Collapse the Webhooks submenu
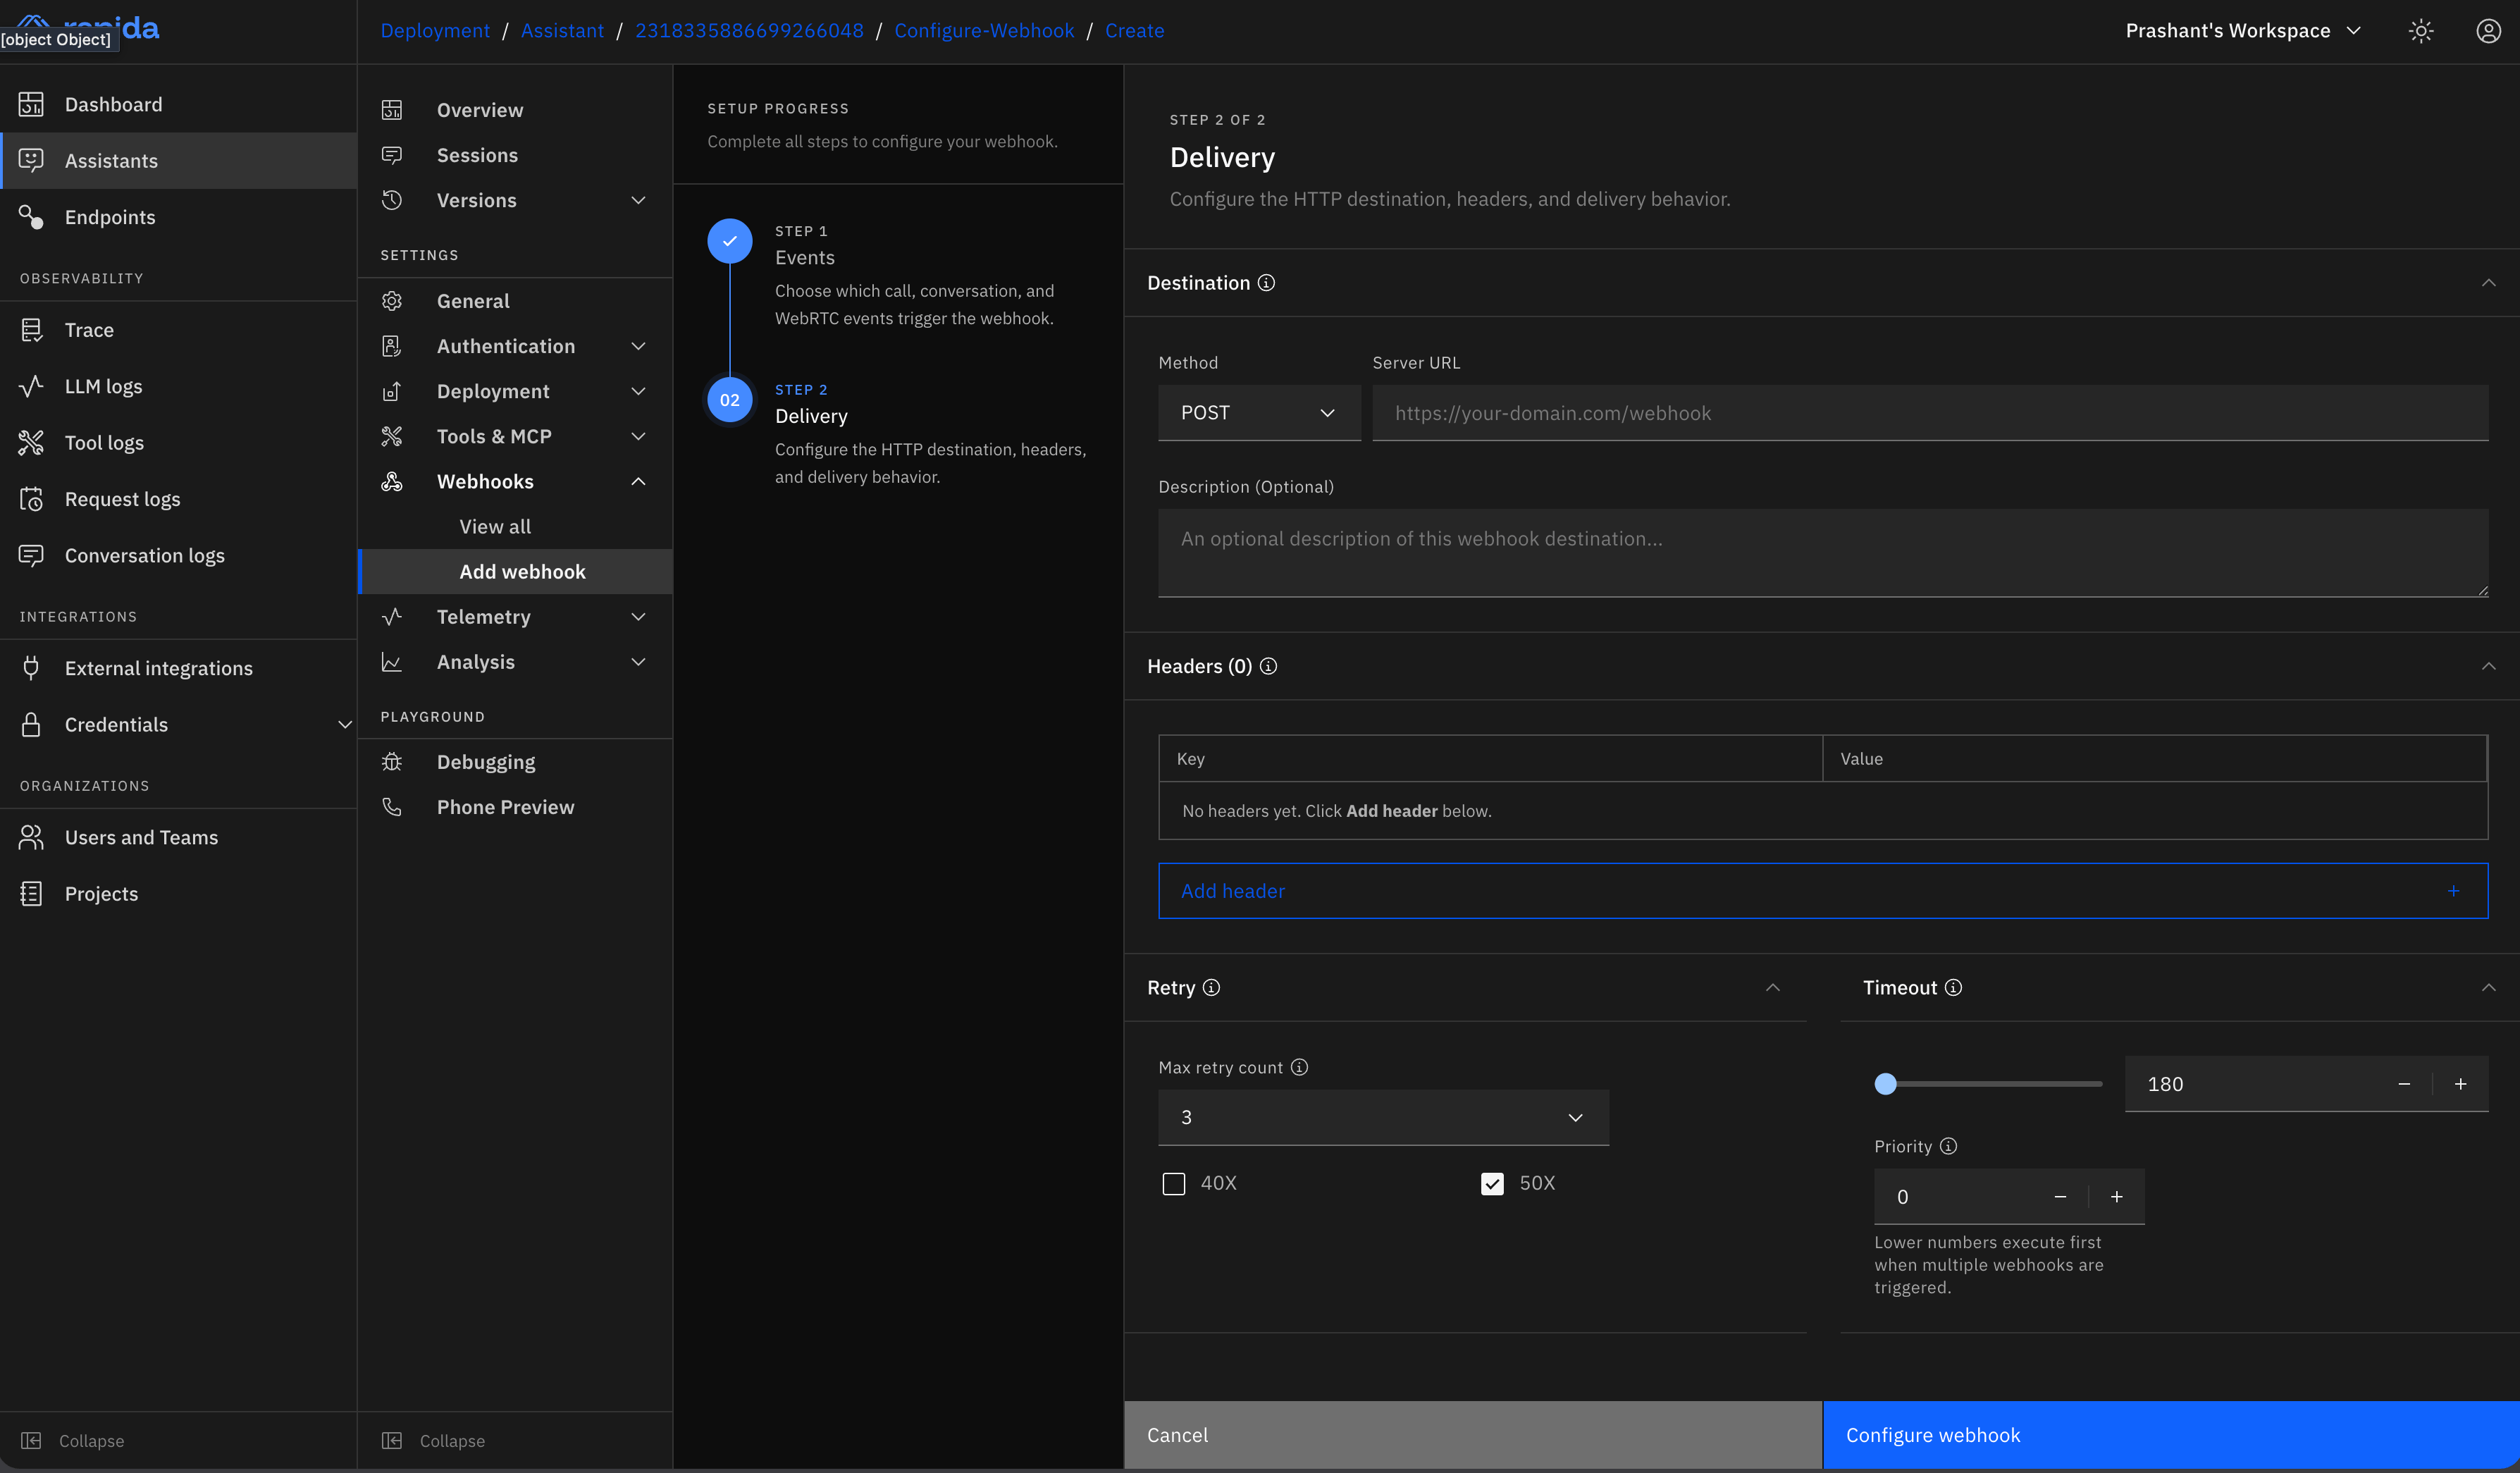The width and height of the screenshot is (2520, 1473). [x=638, y=482]
